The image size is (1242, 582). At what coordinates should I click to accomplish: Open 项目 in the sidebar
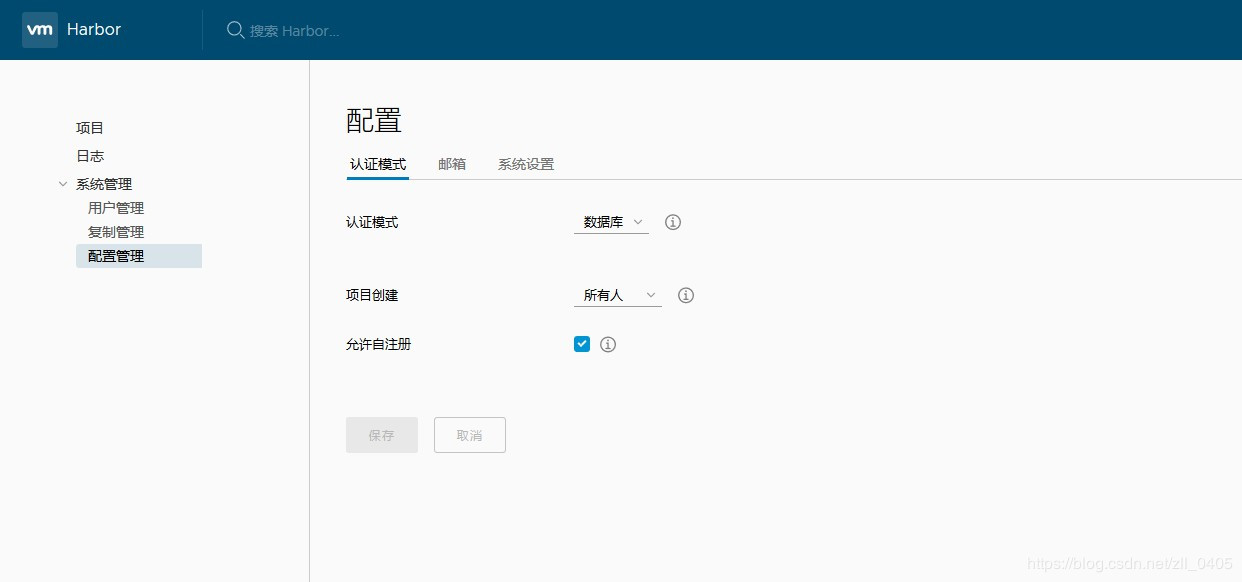[x=90, y=127]
